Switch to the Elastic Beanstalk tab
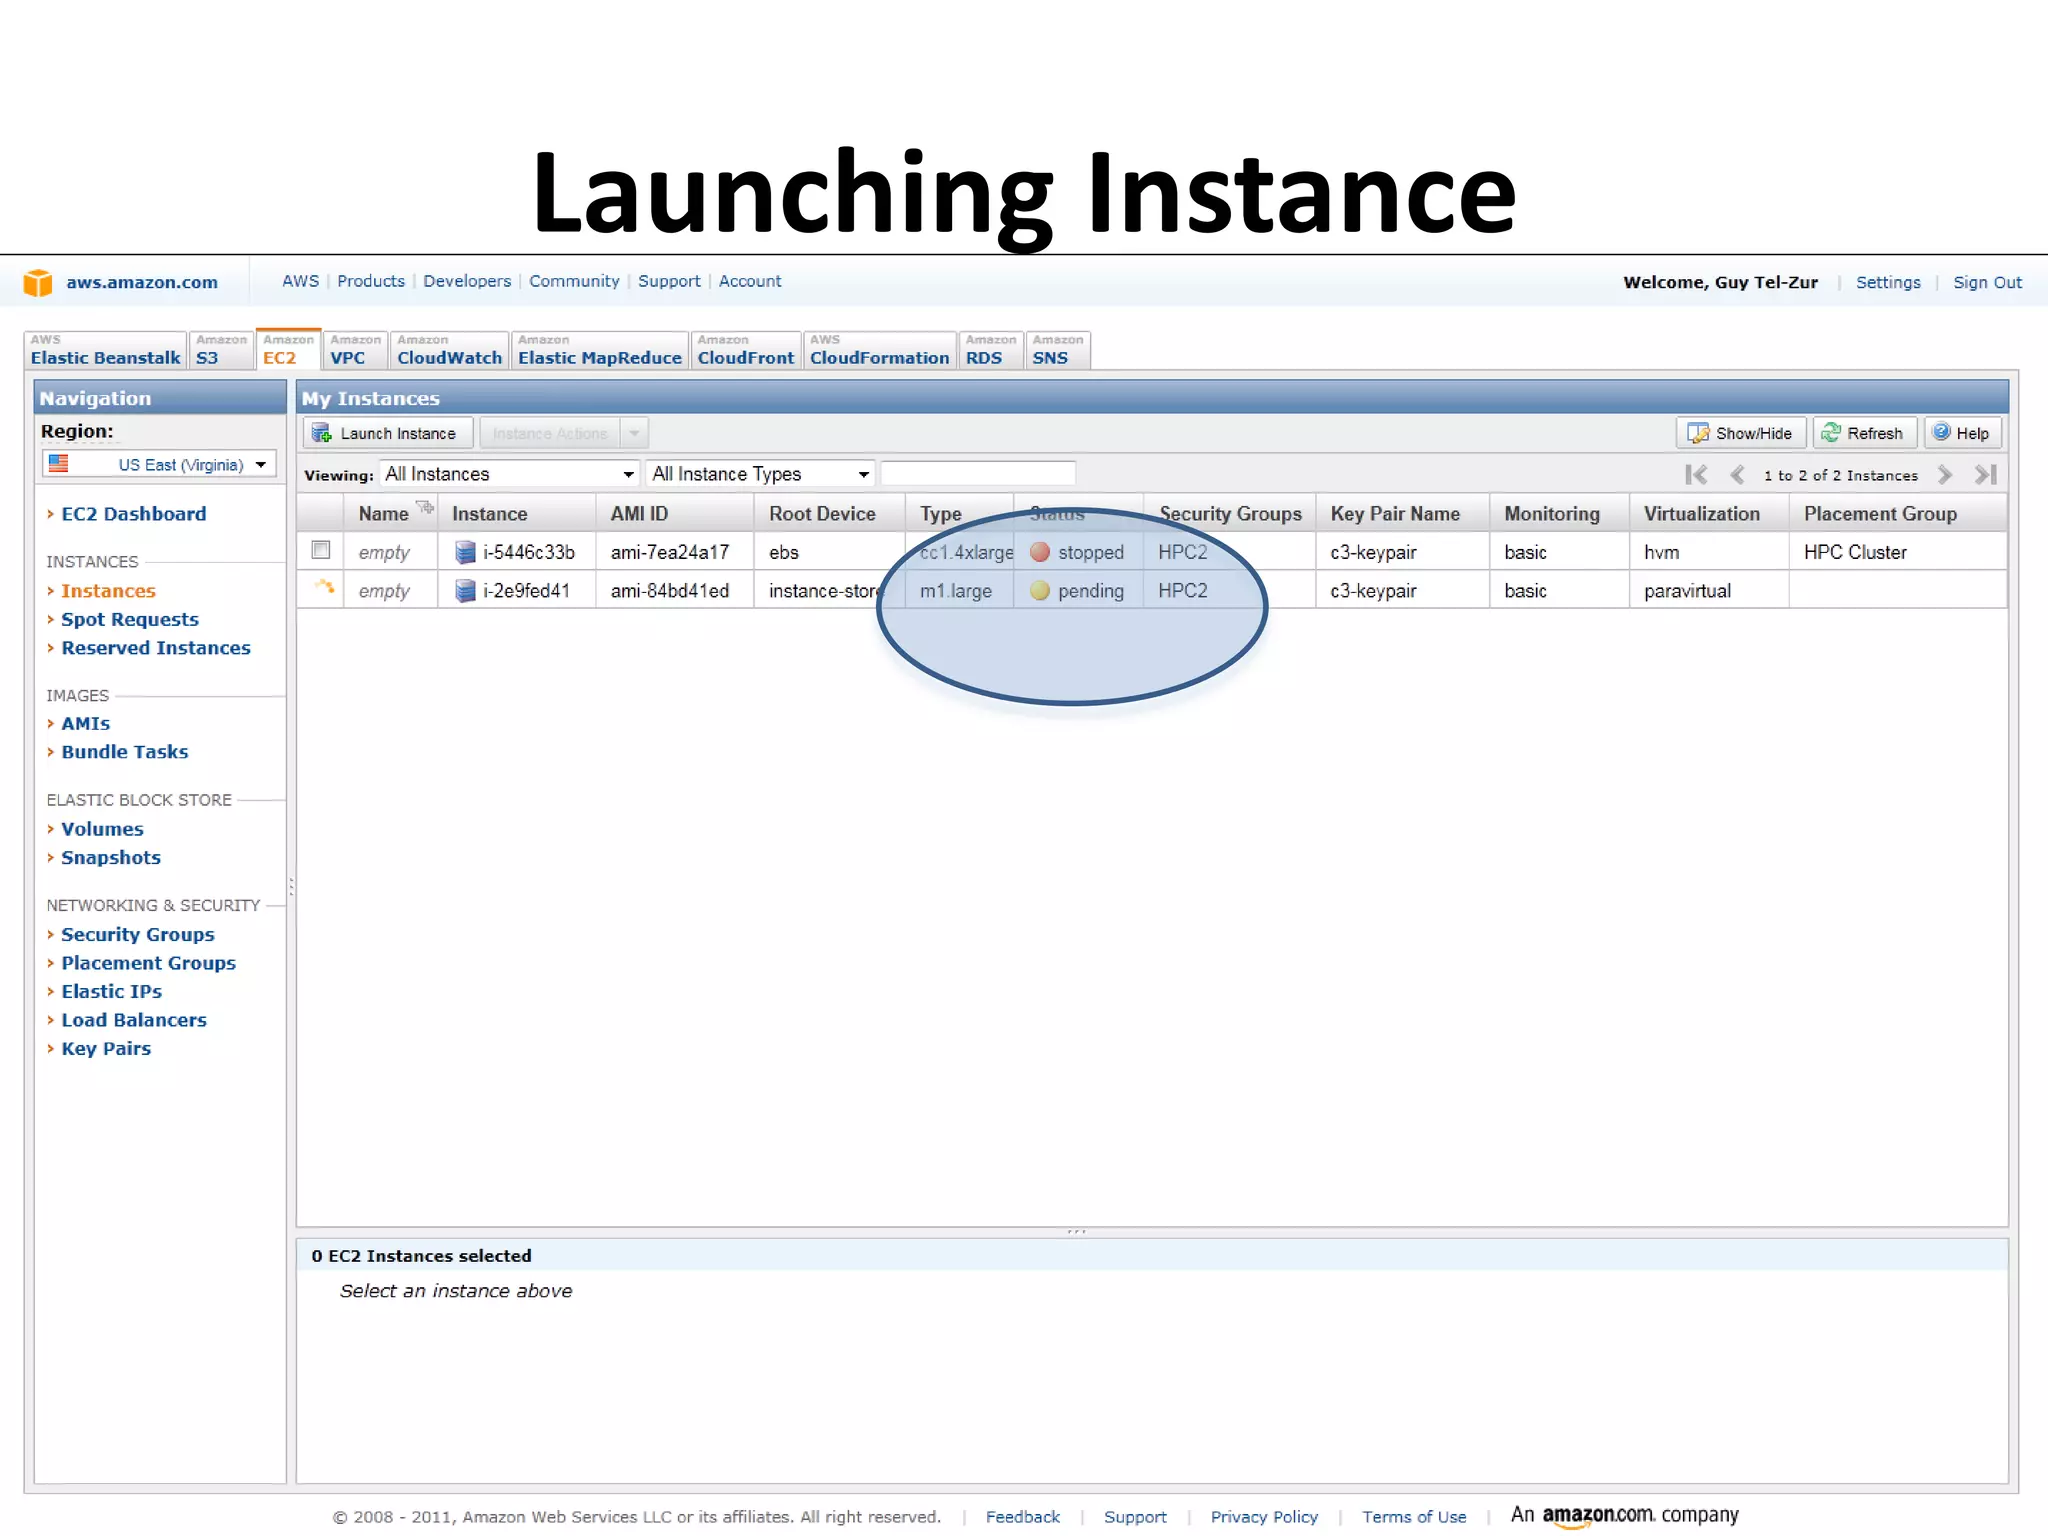The height and width of the screenshot is (1536, 2048). point(105,350)
